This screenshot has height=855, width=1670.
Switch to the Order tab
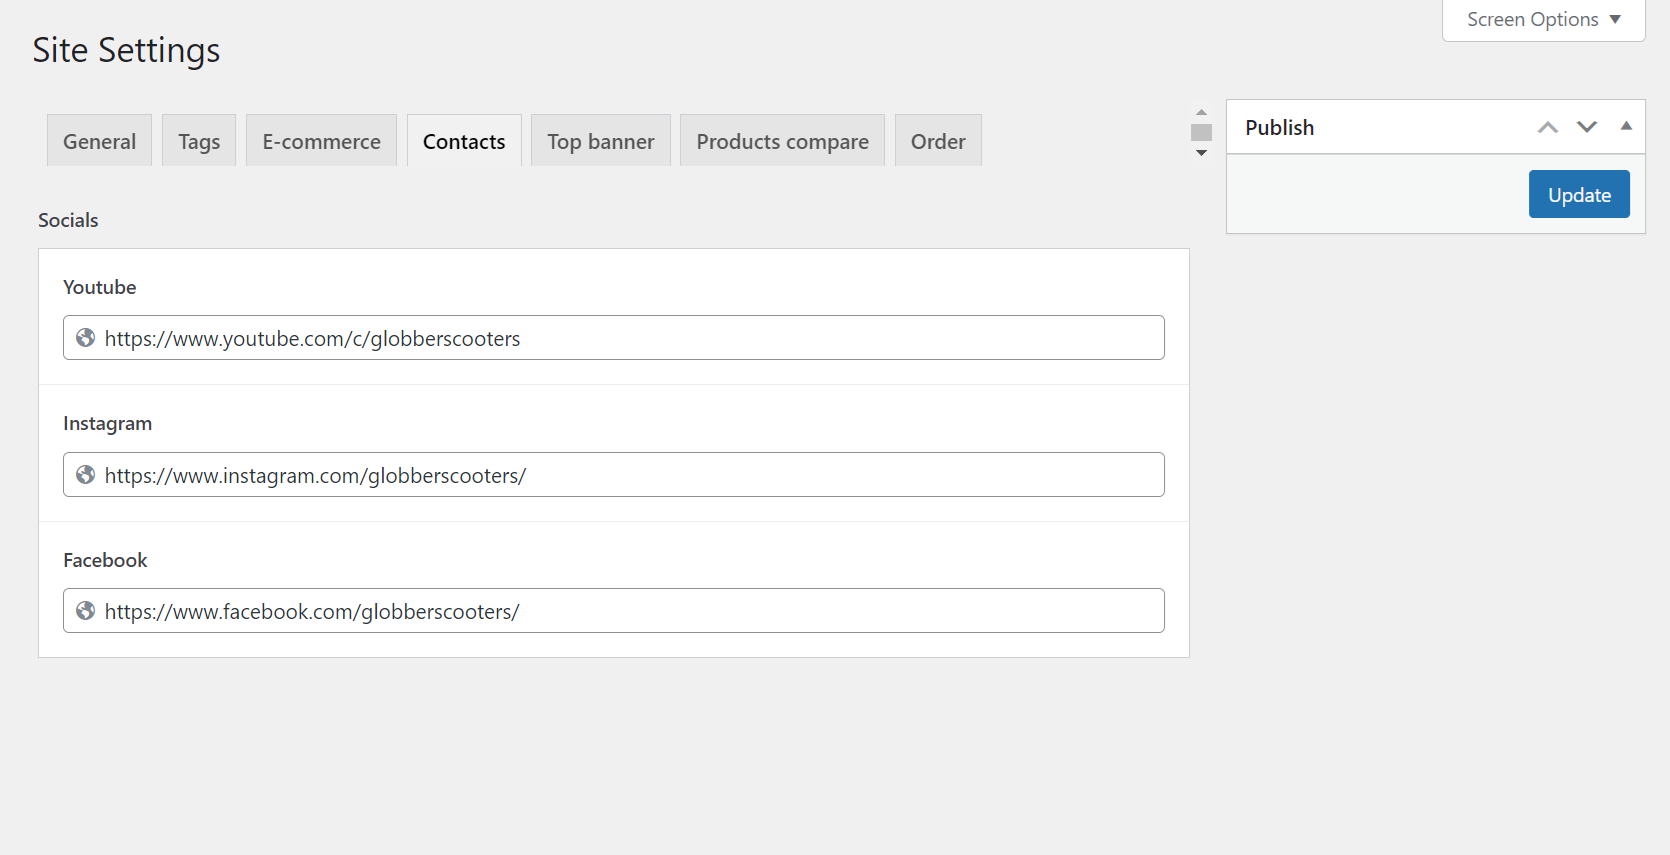point(937,141)
